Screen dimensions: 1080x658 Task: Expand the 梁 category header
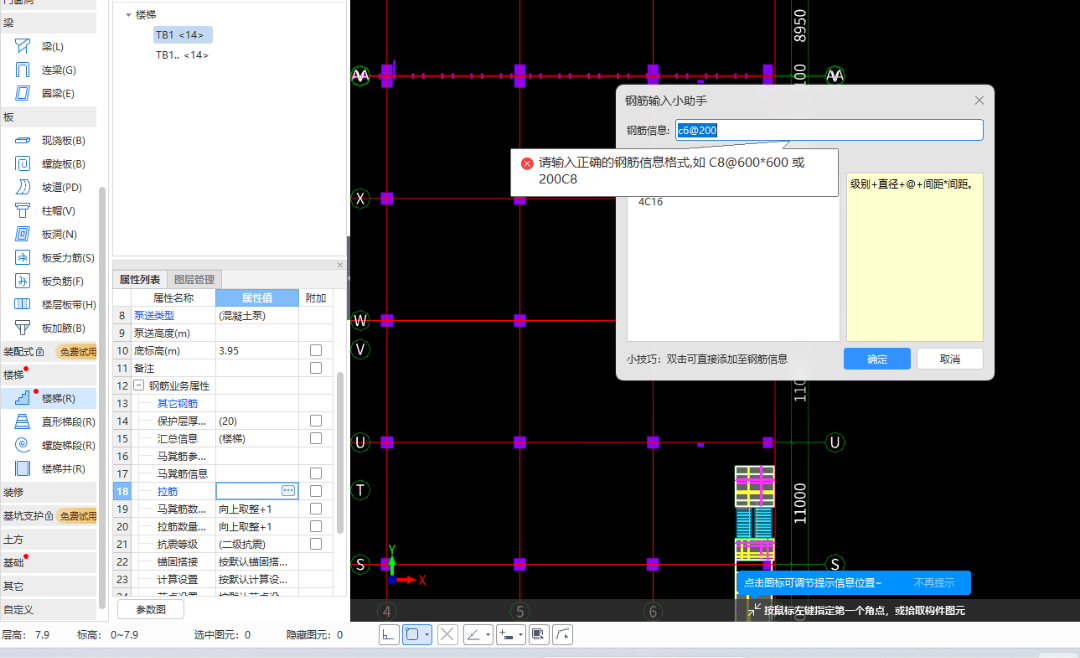tap(48, 23)
